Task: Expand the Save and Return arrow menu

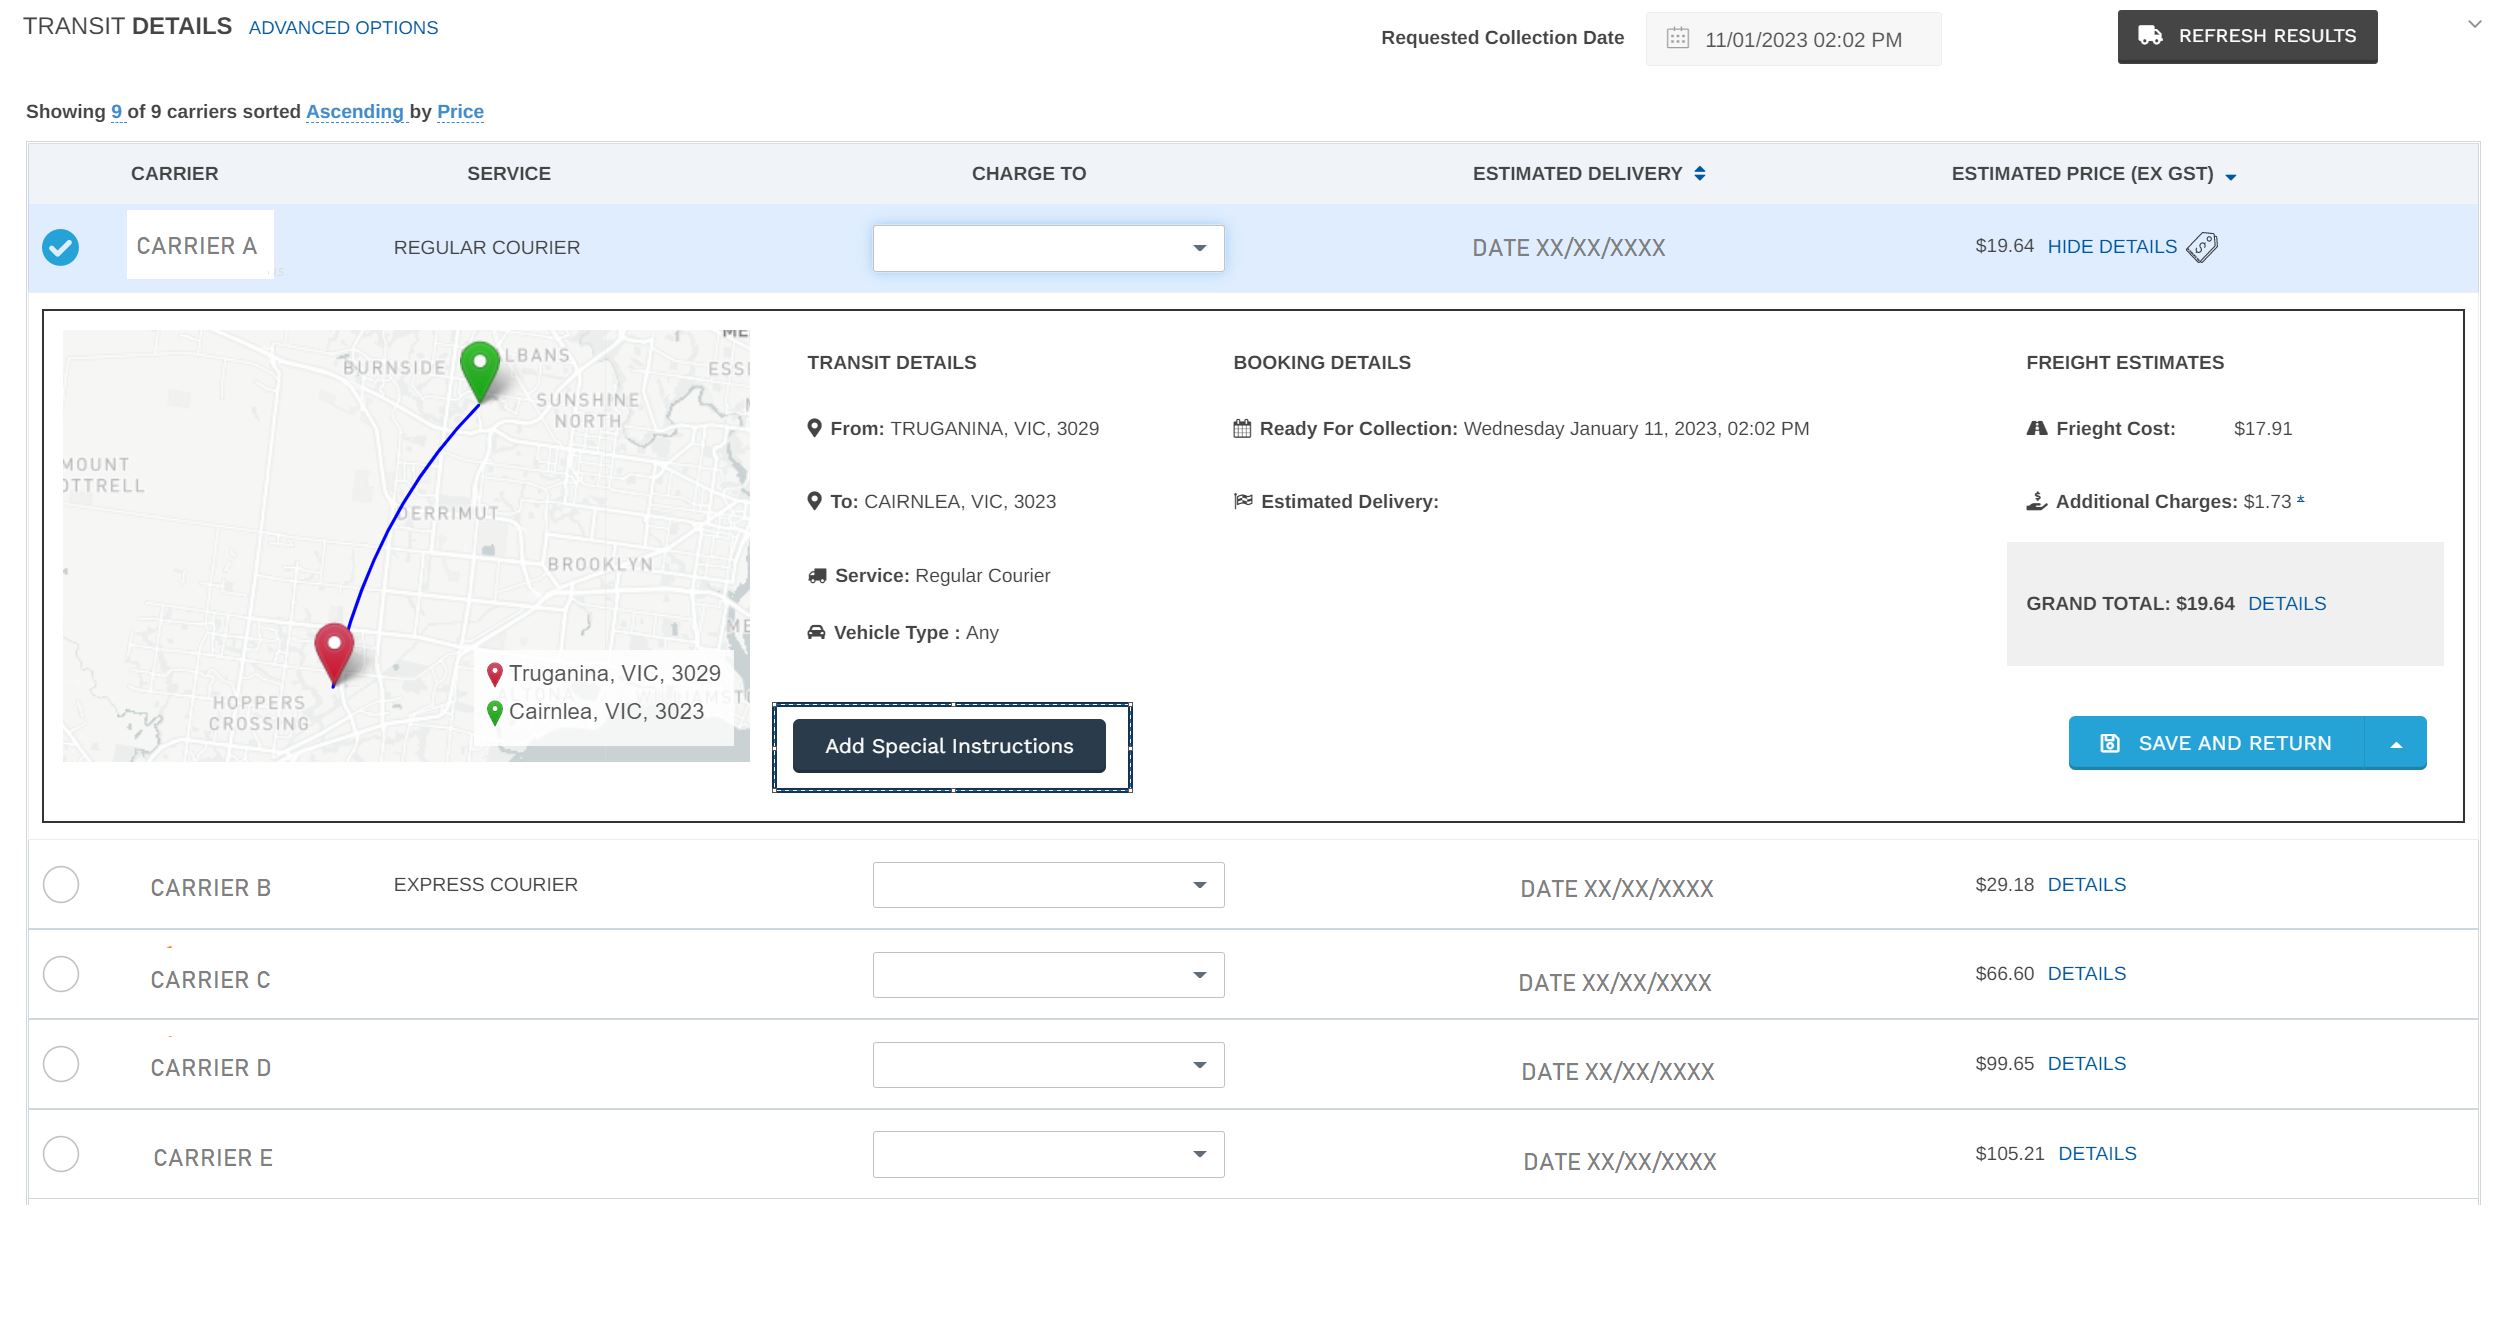Action: [2395, 744]
